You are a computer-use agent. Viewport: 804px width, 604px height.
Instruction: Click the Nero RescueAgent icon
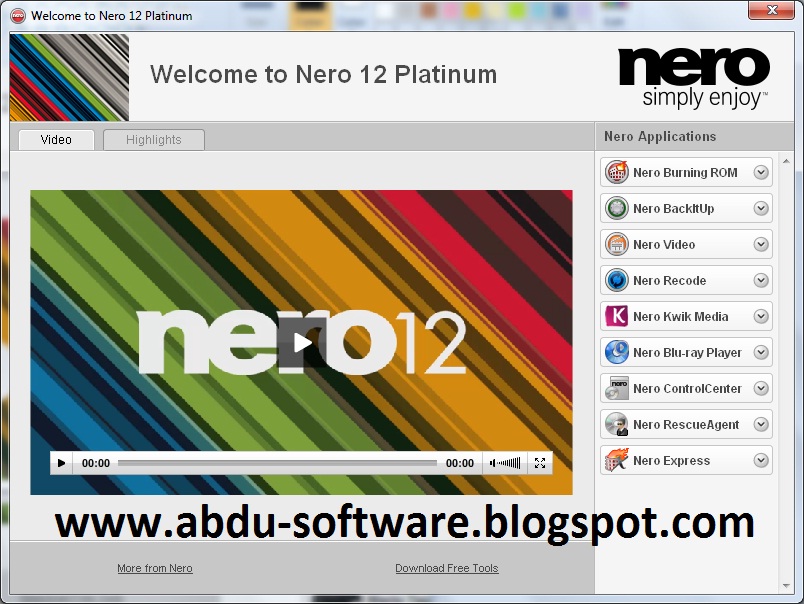coord(616,424)
